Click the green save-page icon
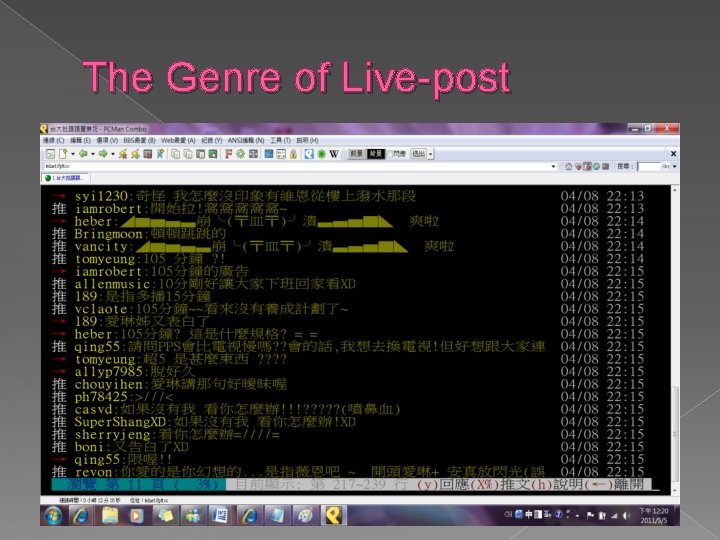 coord(213,154)
